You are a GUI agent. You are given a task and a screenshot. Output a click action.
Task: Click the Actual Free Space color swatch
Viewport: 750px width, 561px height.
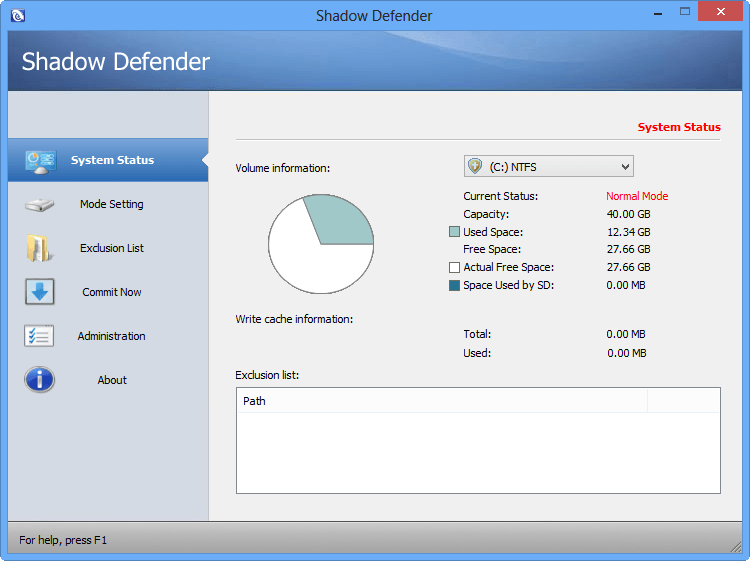[454, 267]
